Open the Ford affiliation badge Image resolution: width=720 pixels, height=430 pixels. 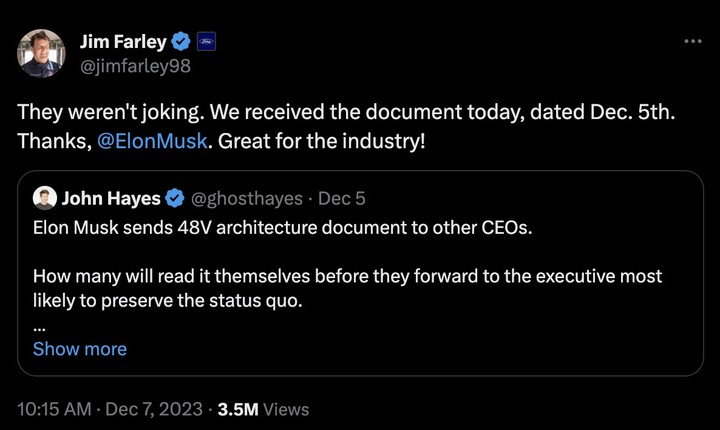click(208, 42)
